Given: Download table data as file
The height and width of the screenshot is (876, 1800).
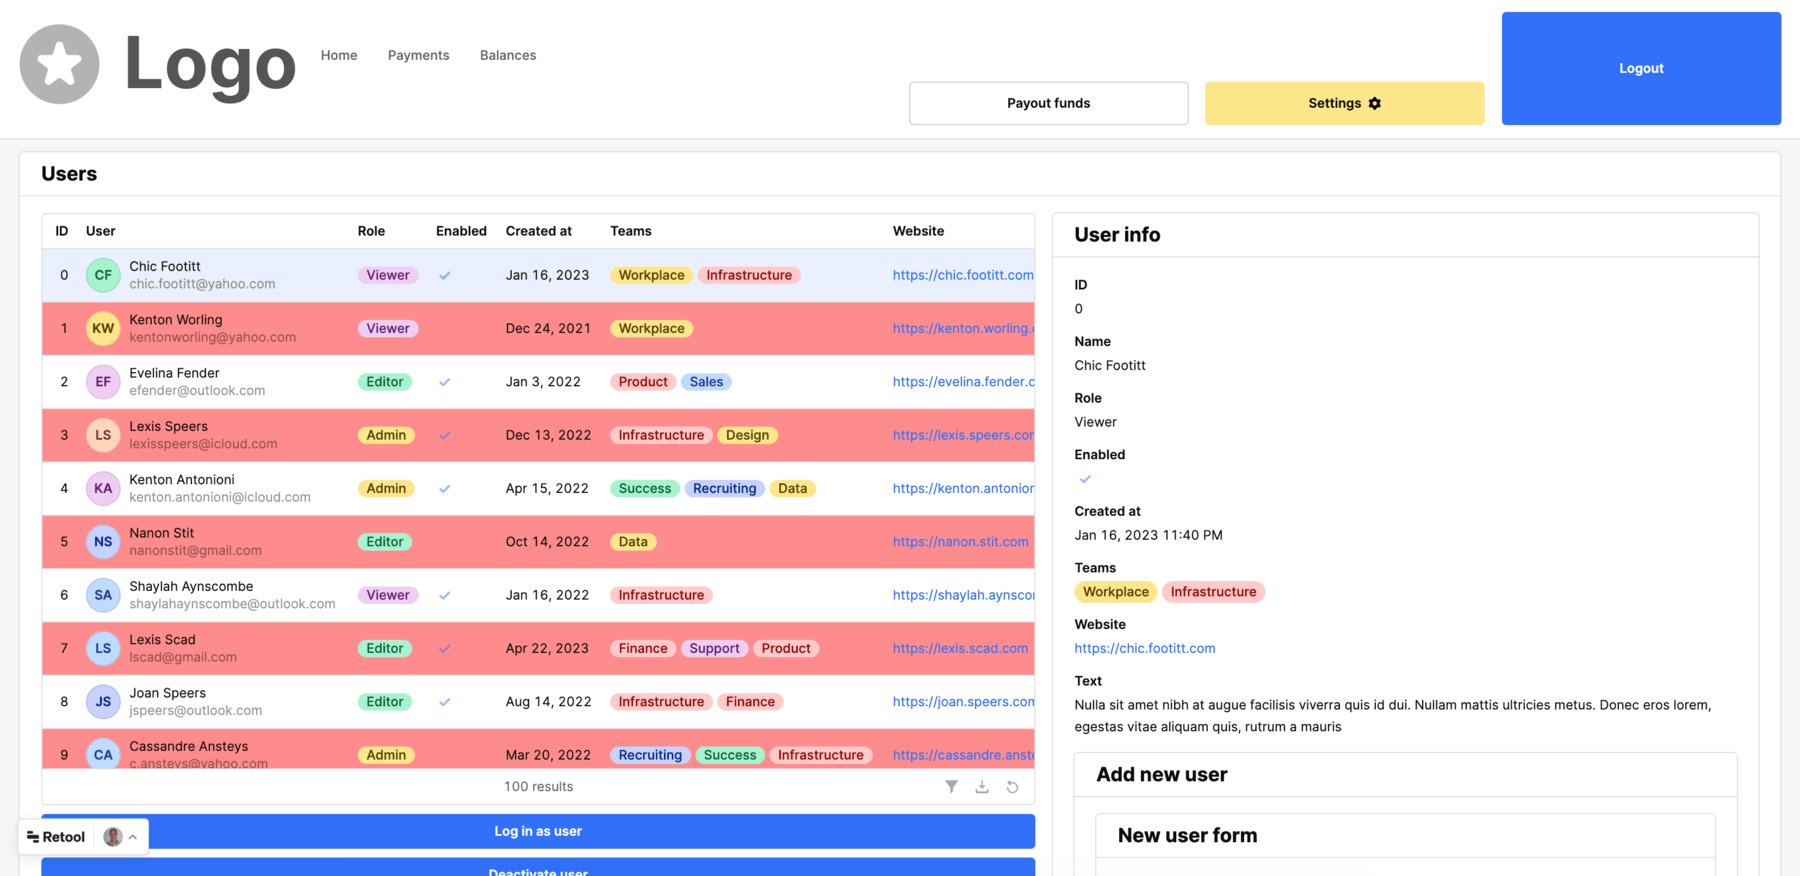Looking at the screenshot, I should click(982, 787).
